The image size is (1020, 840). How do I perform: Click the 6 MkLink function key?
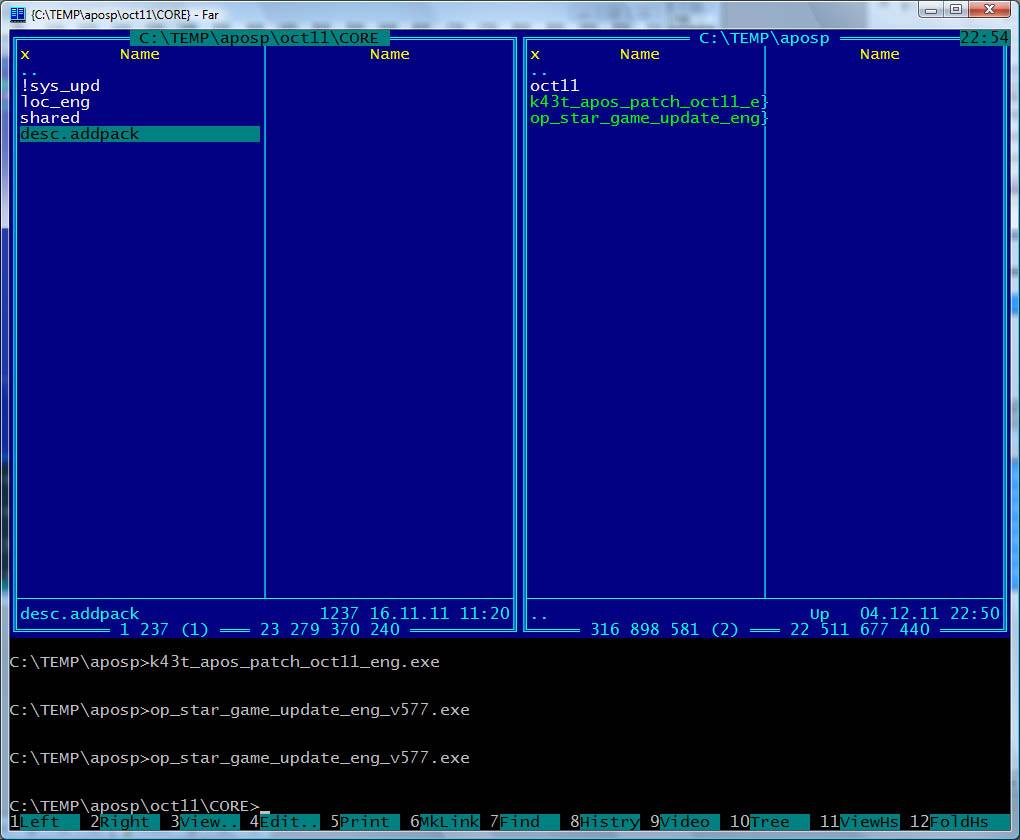click(444, 822)
